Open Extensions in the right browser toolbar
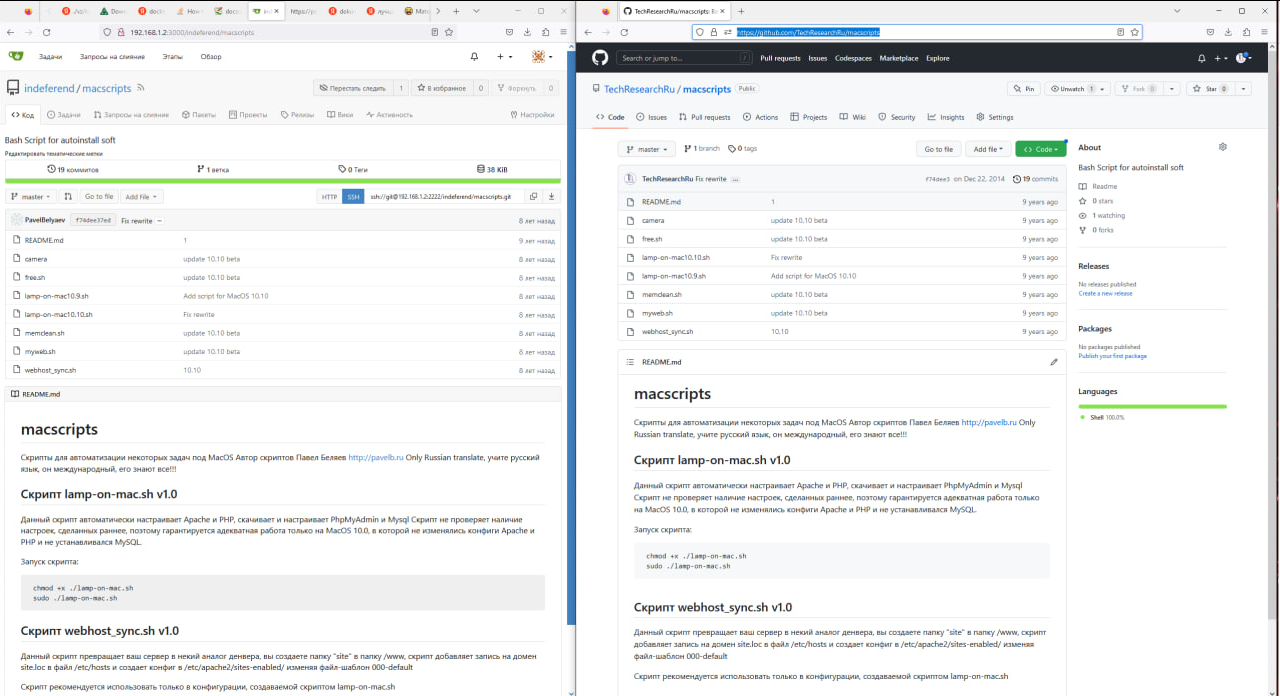The image size is (1280, 696). (x=1247, y=32)
